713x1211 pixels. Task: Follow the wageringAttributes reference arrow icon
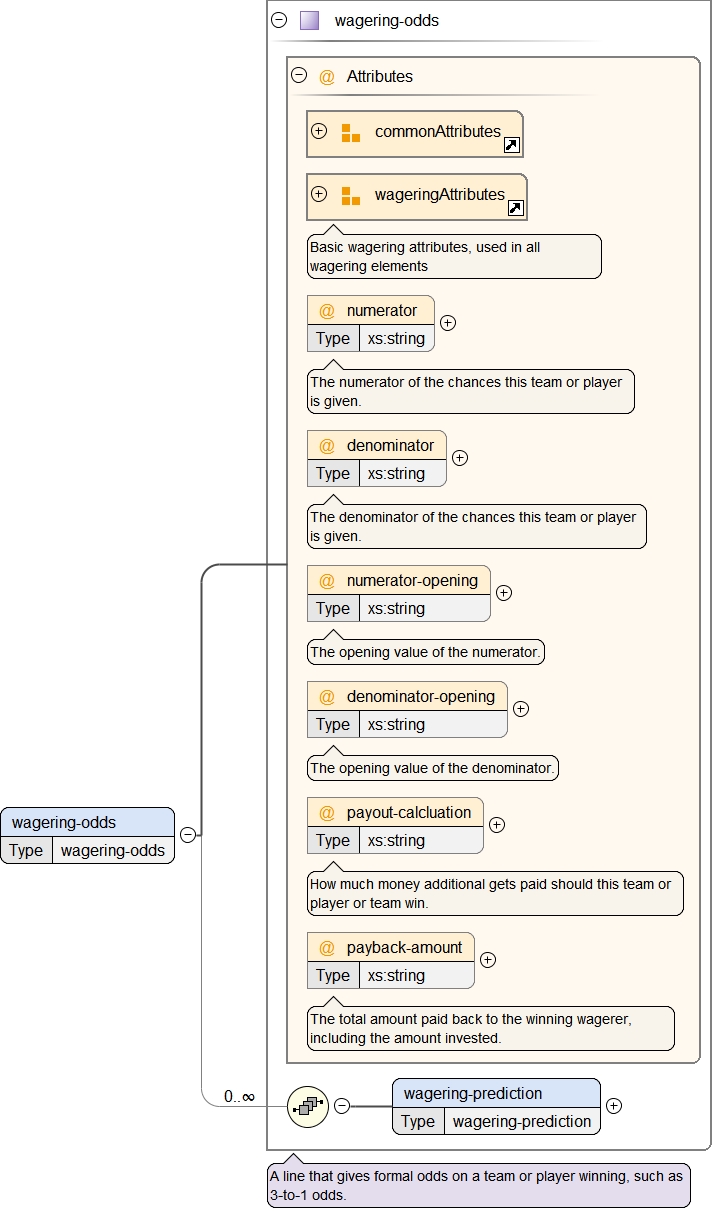click(515, 208)
